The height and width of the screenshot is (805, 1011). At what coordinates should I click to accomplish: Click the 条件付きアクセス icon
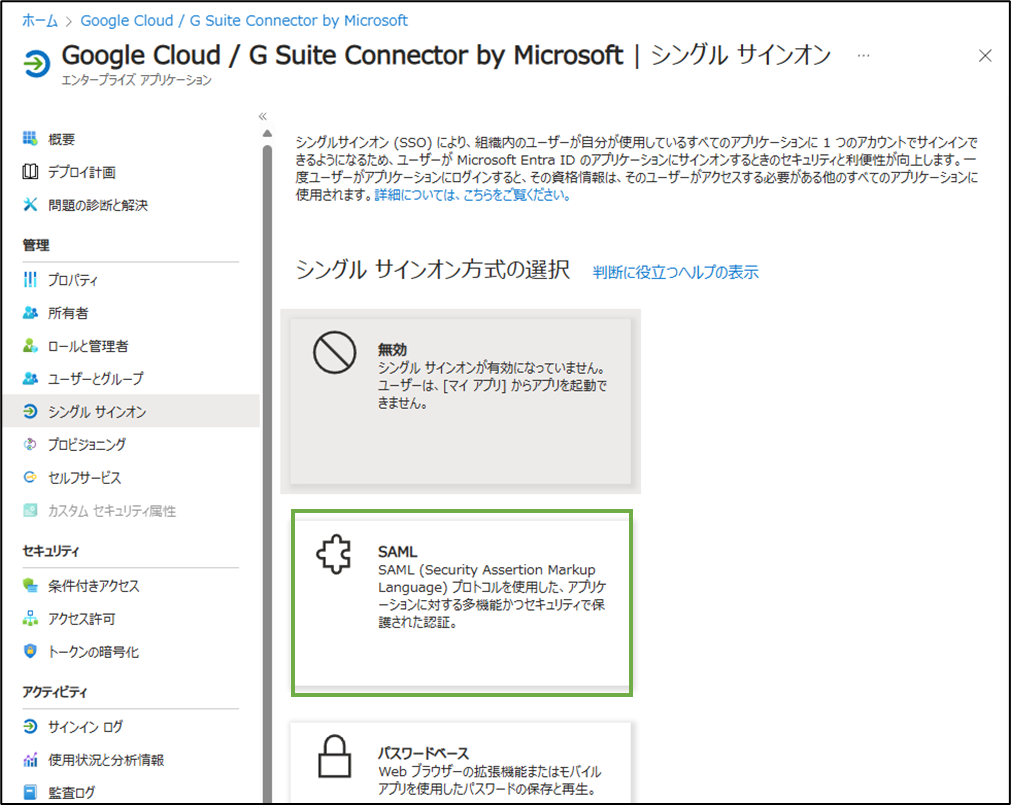[x=30, y=585]
